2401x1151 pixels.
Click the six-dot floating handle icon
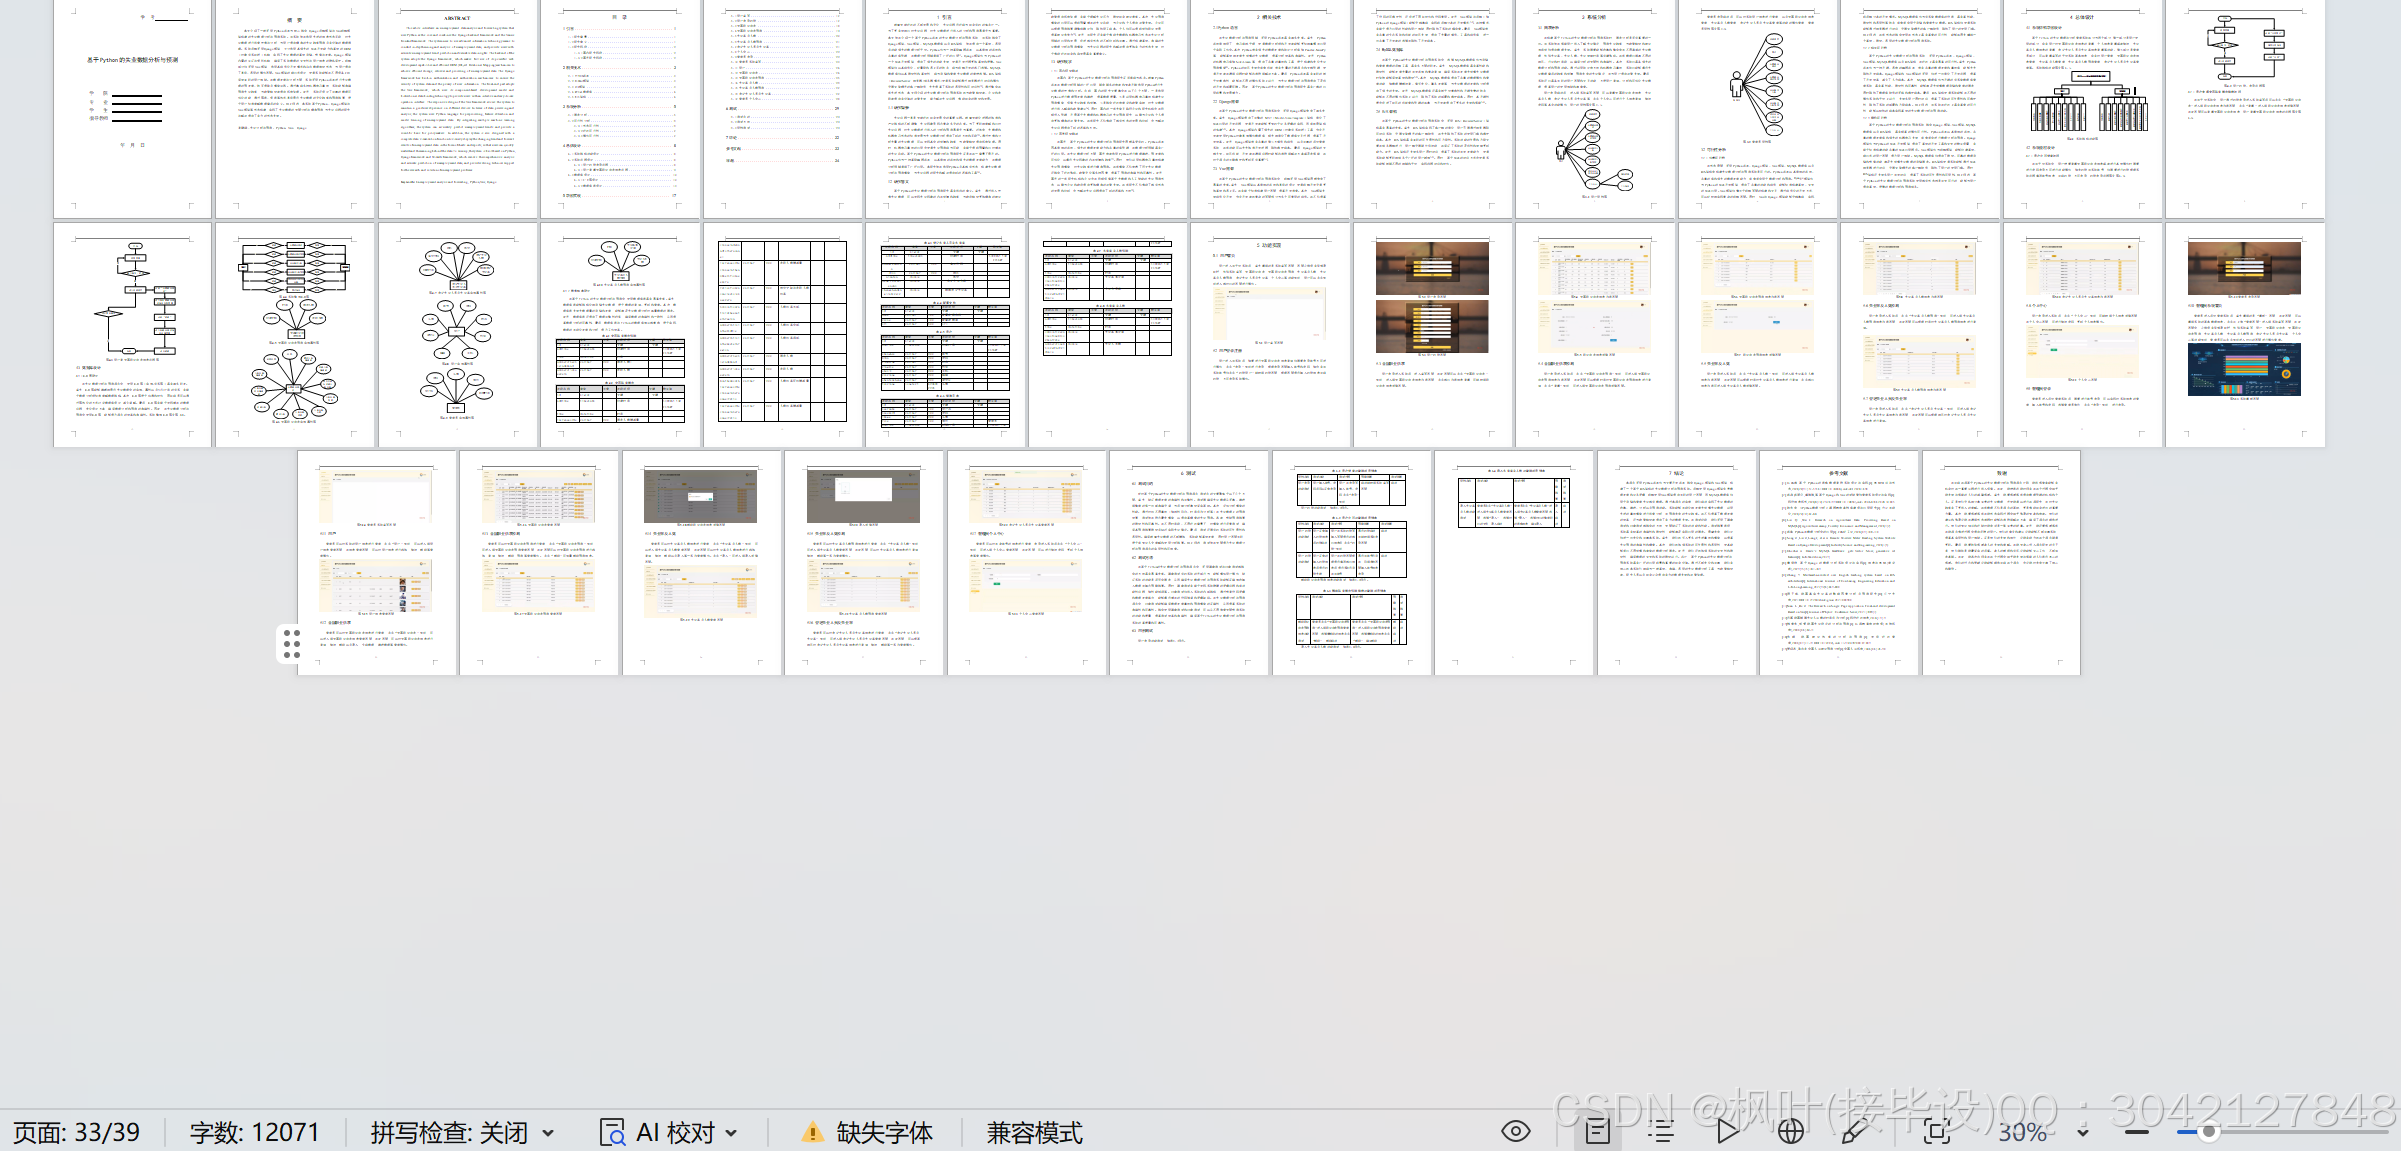(291, 643)
